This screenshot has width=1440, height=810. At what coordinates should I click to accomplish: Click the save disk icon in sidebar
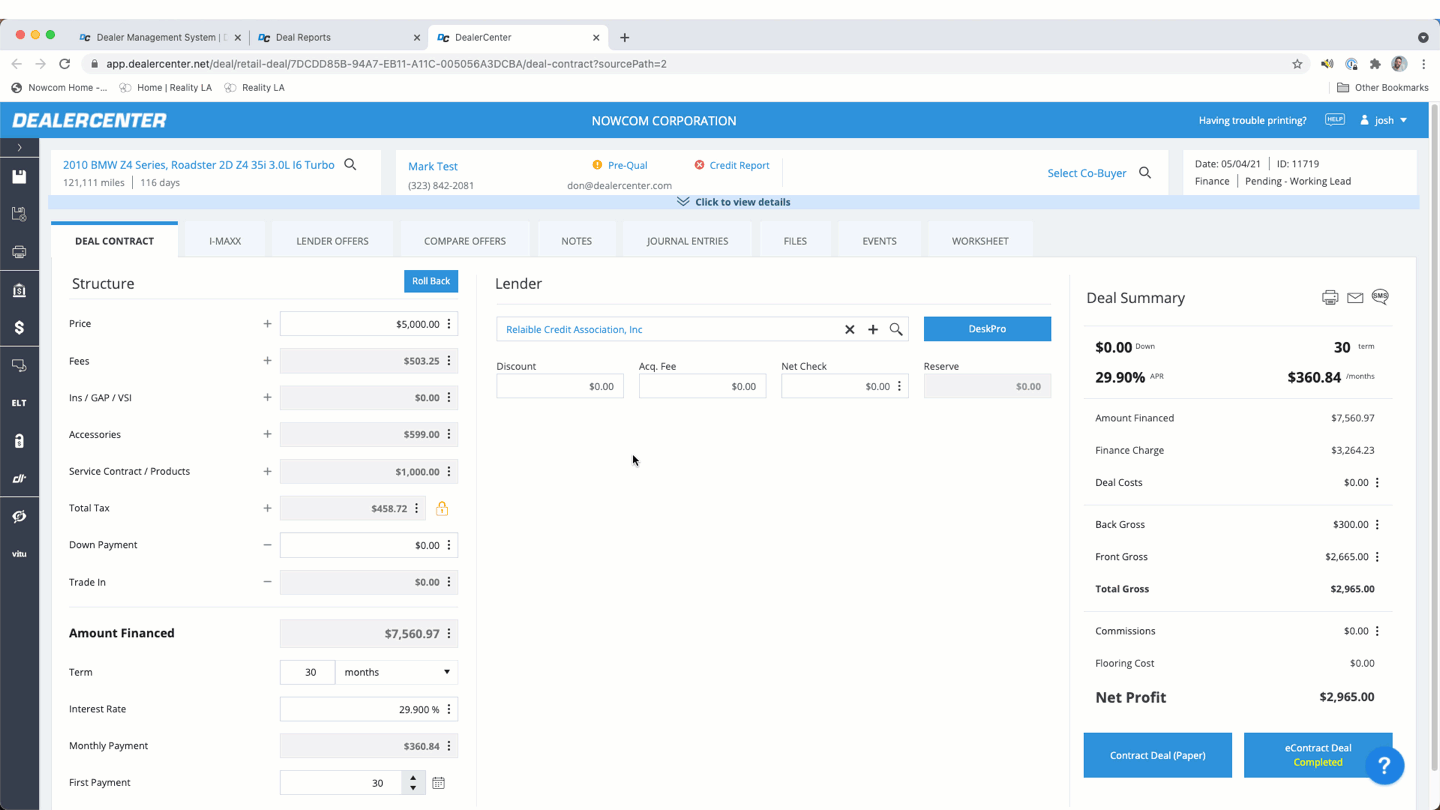[19, 176]
